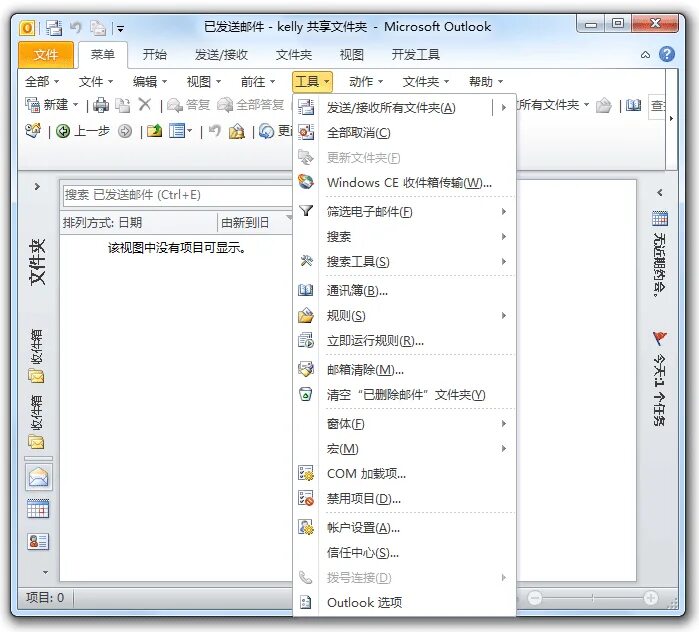The height and width of the screenshot is (632, 699).
Task: Choose 全部取消(C) in Tools menu
Action: [x=404, y=132]
